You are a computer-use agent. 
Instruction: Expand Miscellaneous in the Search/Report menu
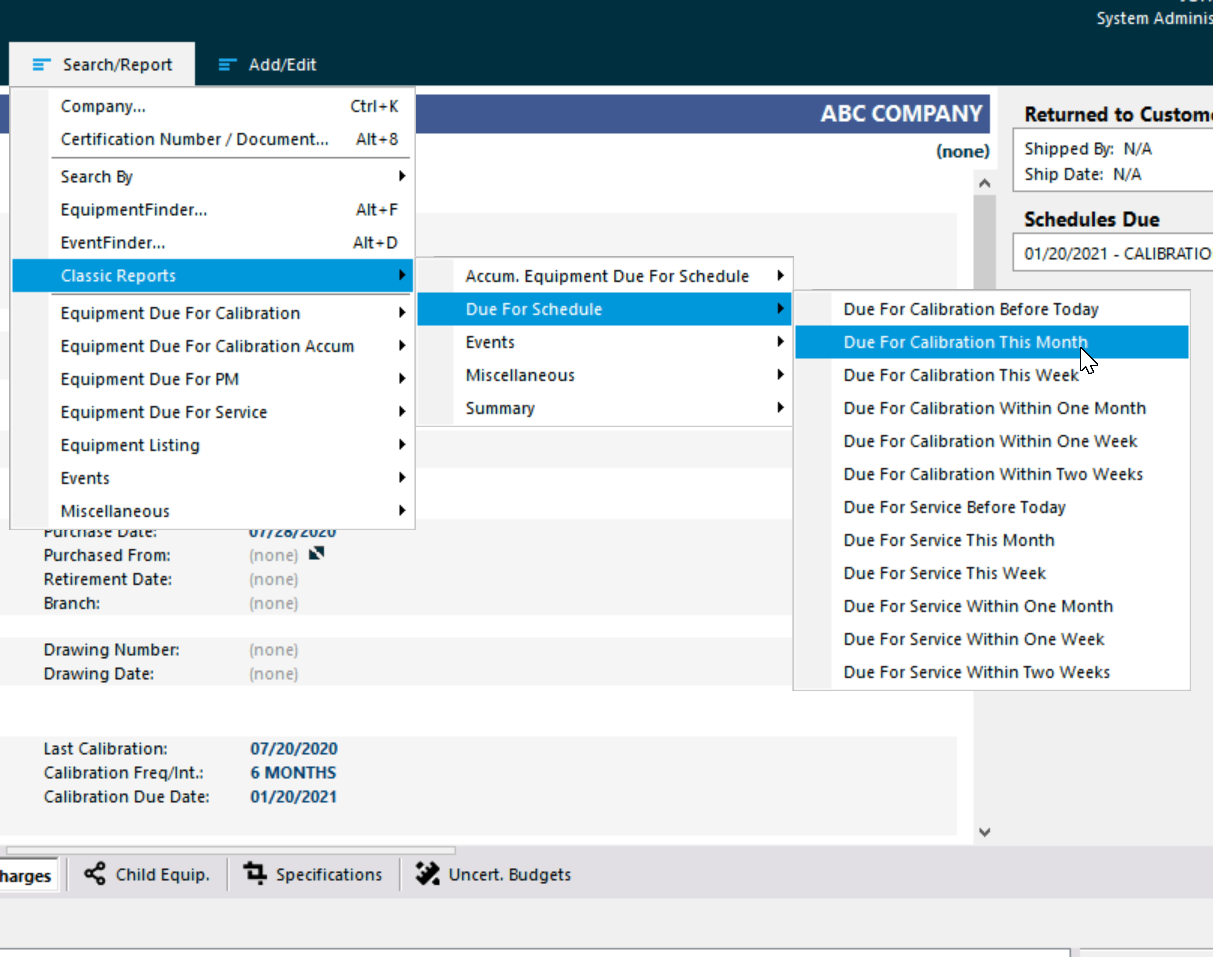point(212,511)
